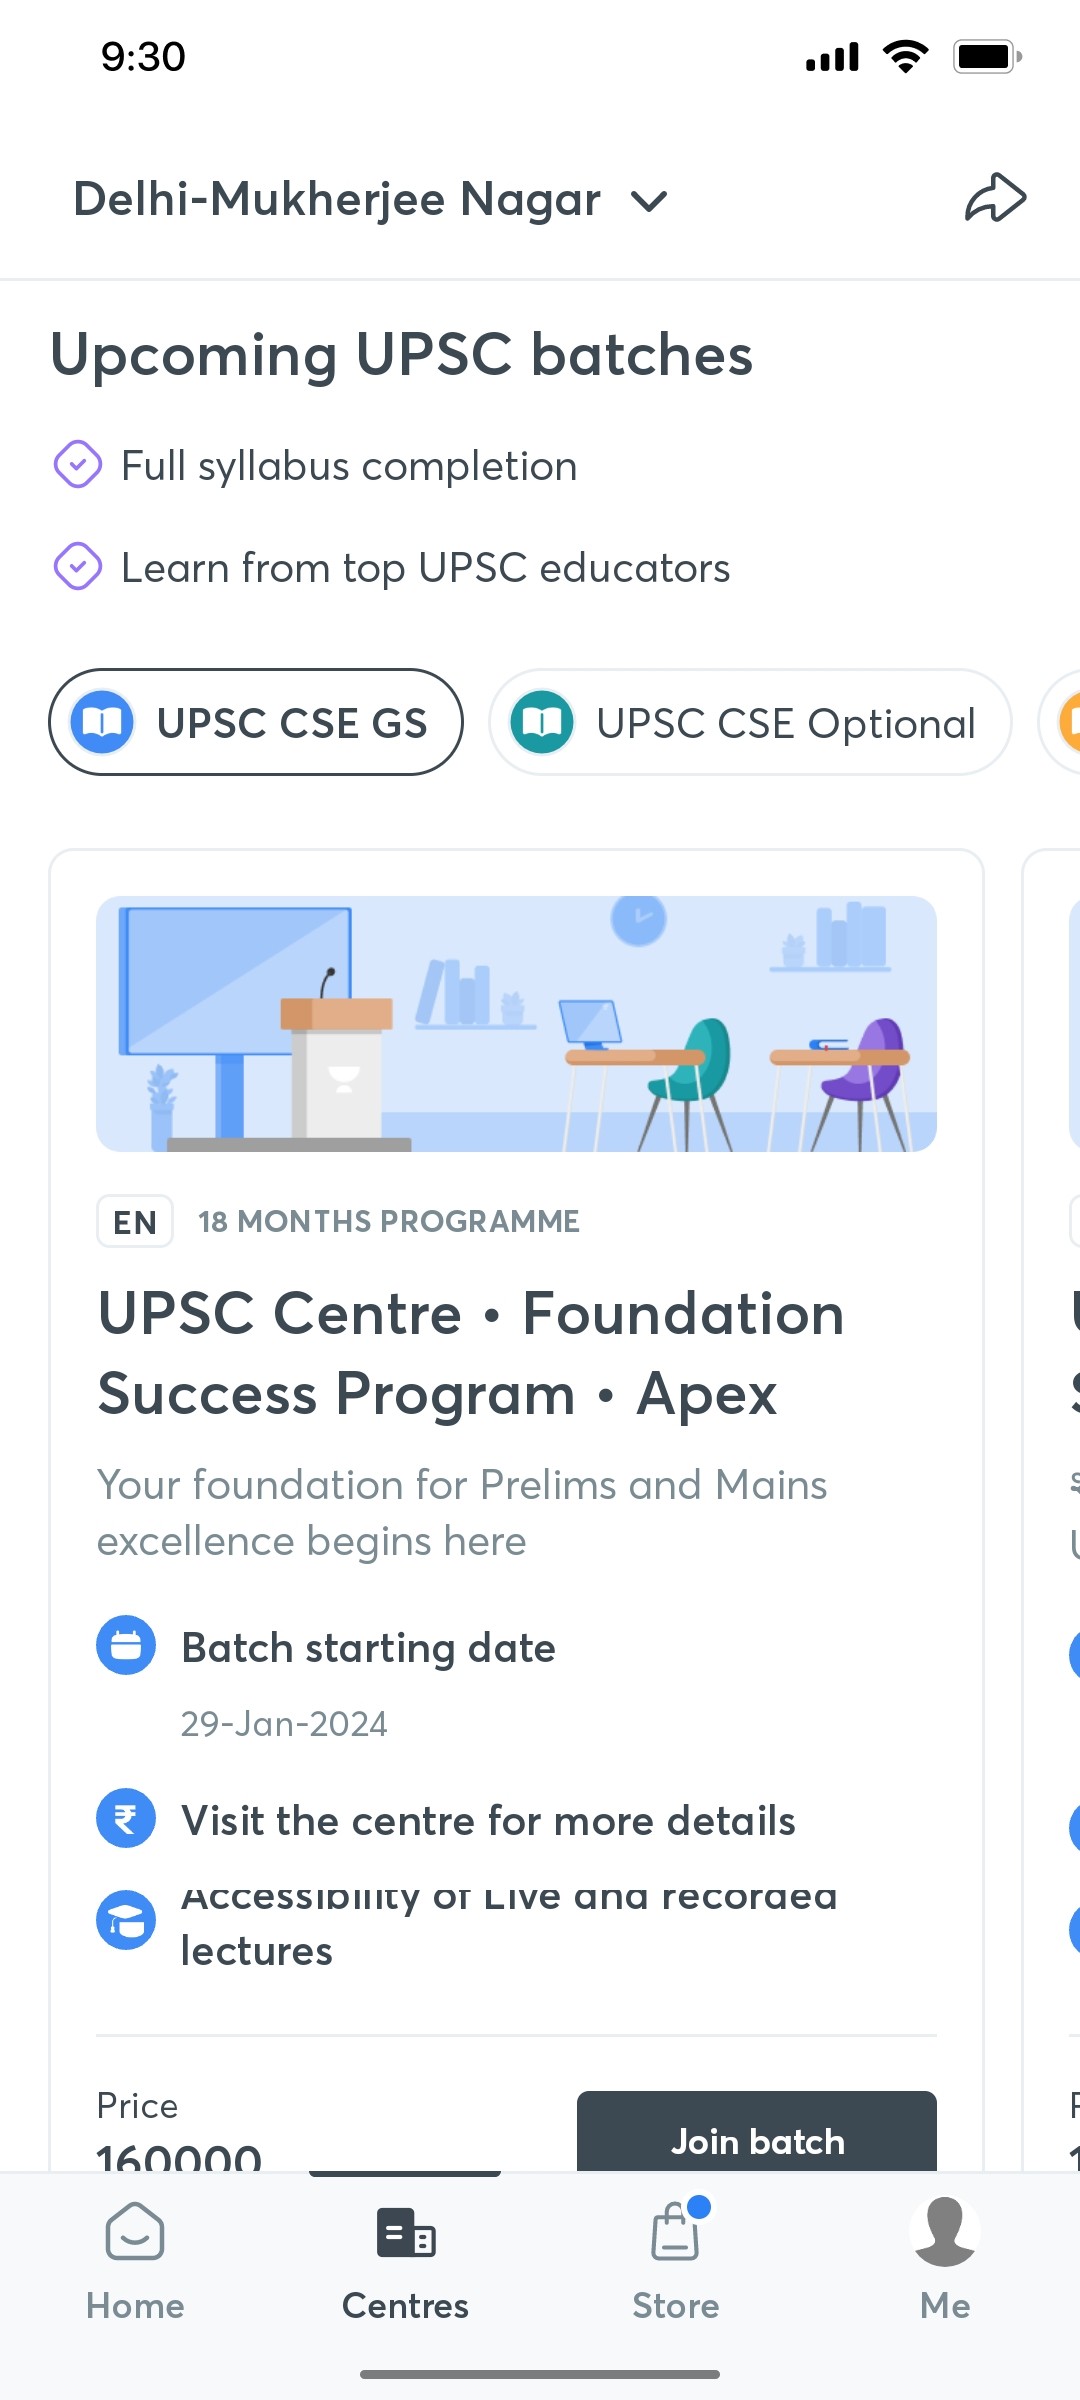Open the Delhi-Mukherjee Nagar location dropdown
The width and height of the screenshot is (1080, 2400).
(x=648, y=200)
